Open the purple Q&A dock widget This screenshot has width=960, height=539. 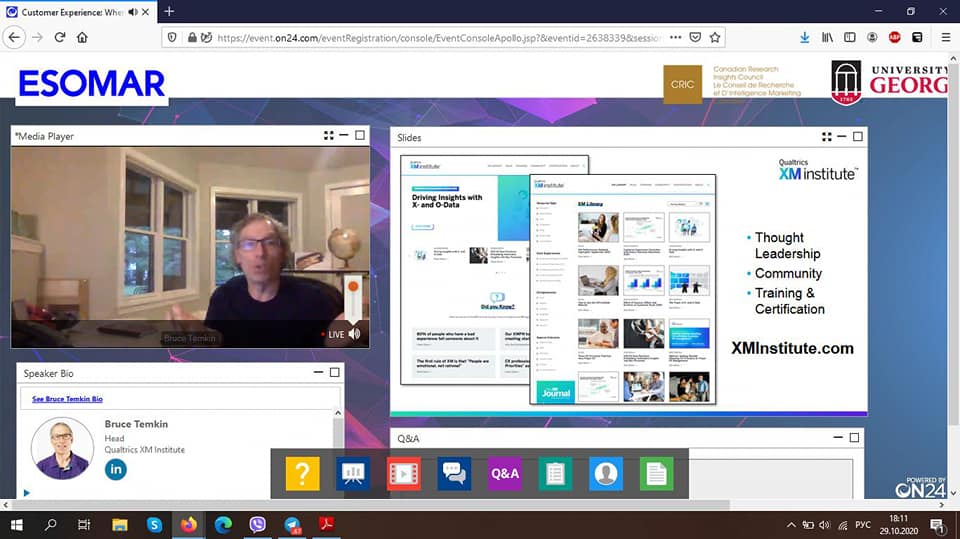click(x=505, y=473)
